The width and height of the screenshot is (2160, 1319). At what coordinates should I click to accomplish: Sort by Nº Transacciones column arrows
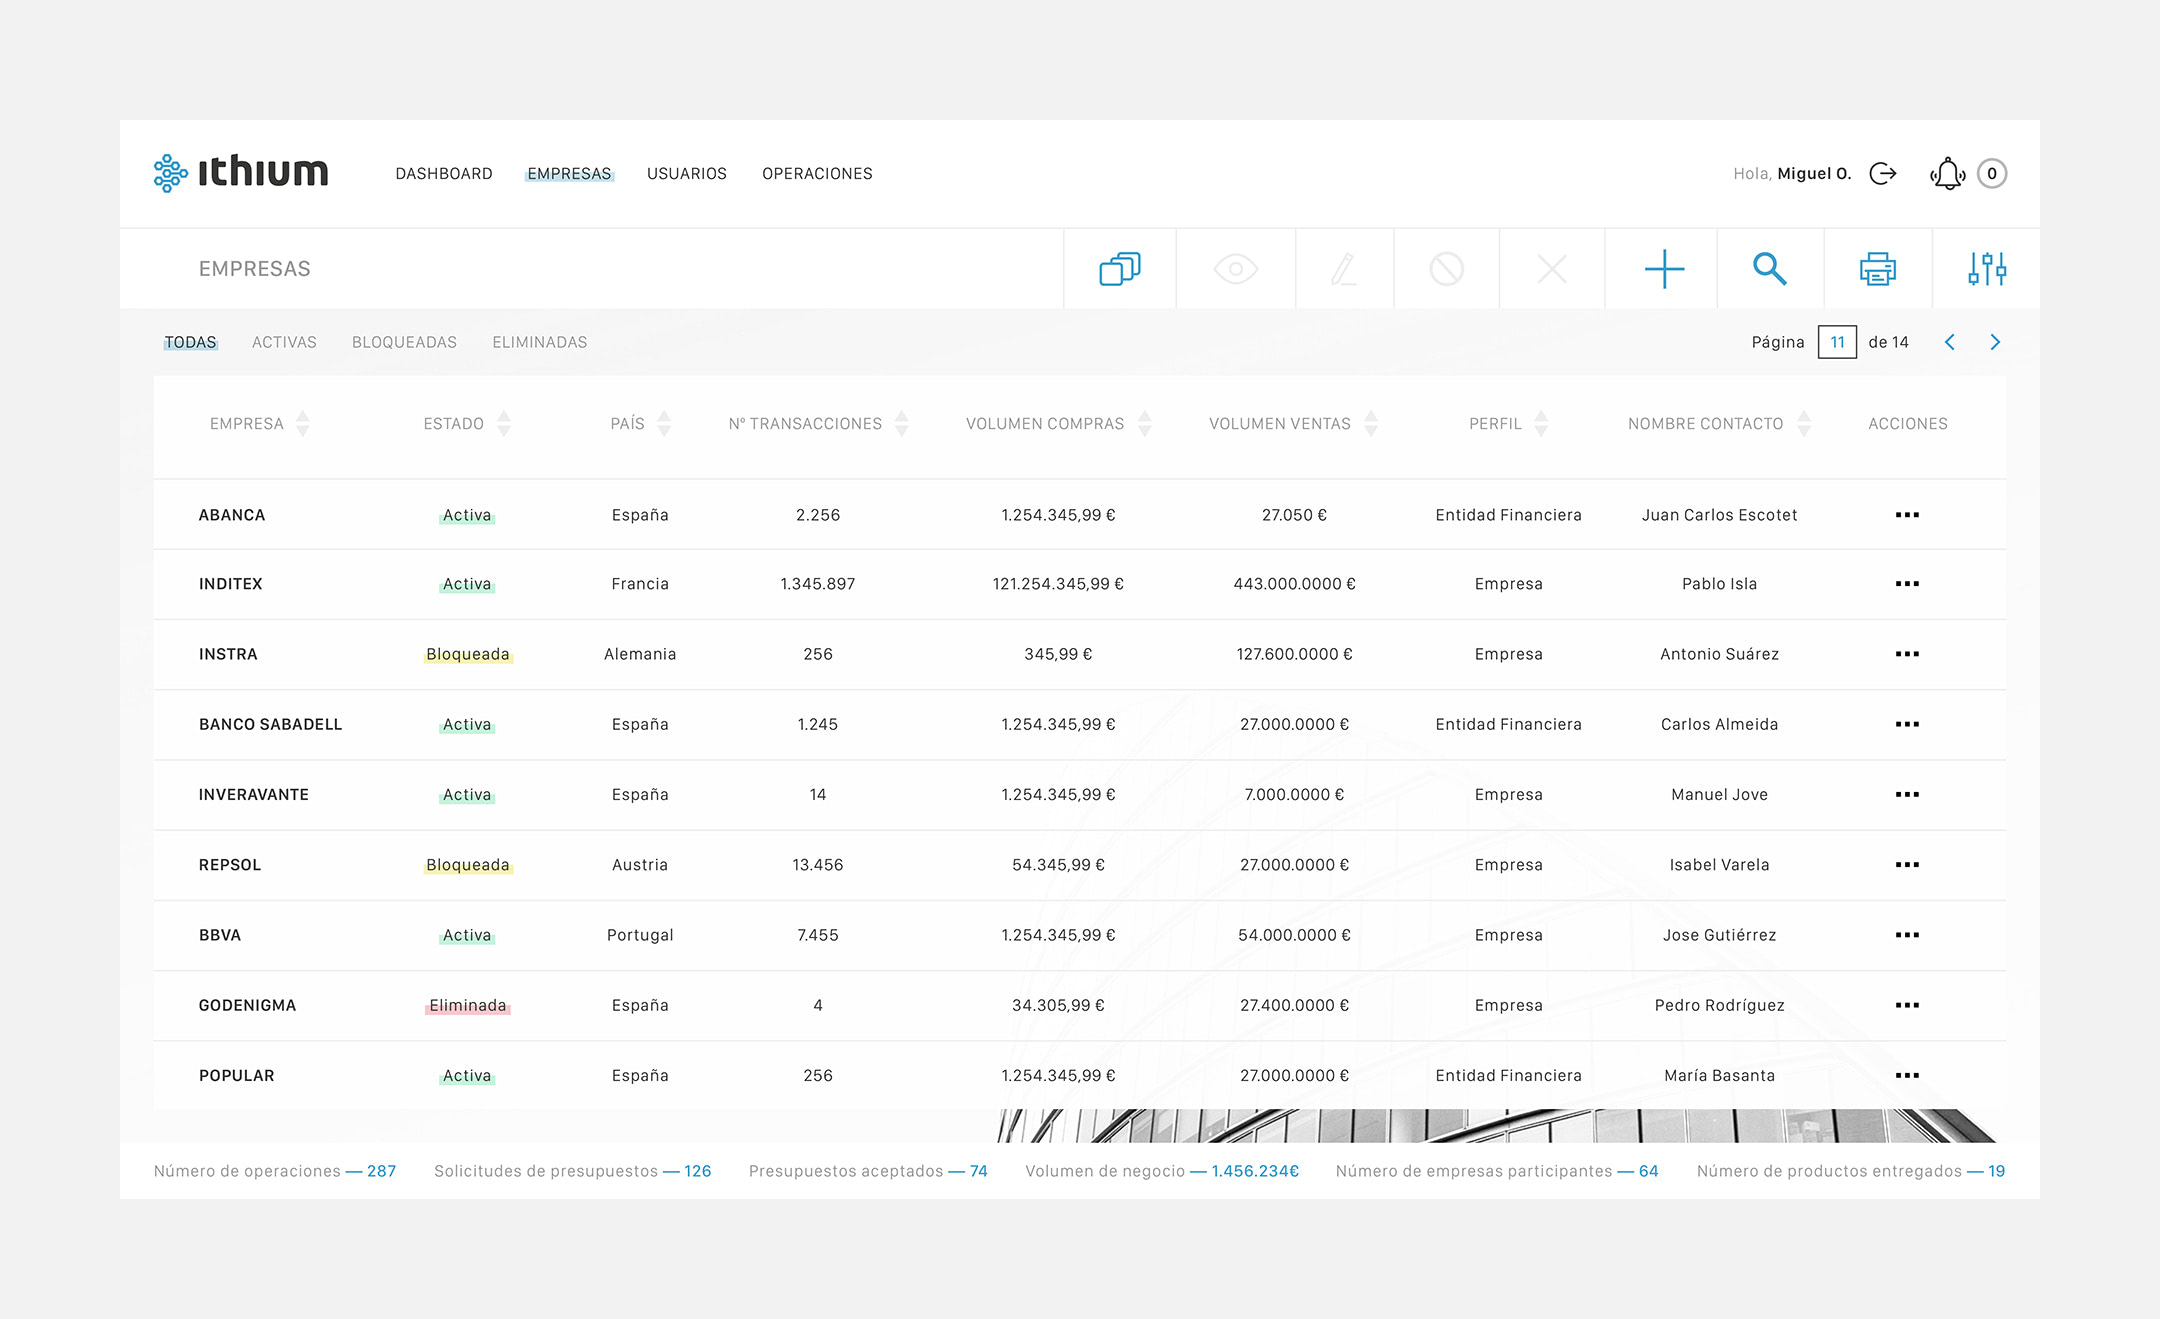pyautogui.click(x=902, y=424)
